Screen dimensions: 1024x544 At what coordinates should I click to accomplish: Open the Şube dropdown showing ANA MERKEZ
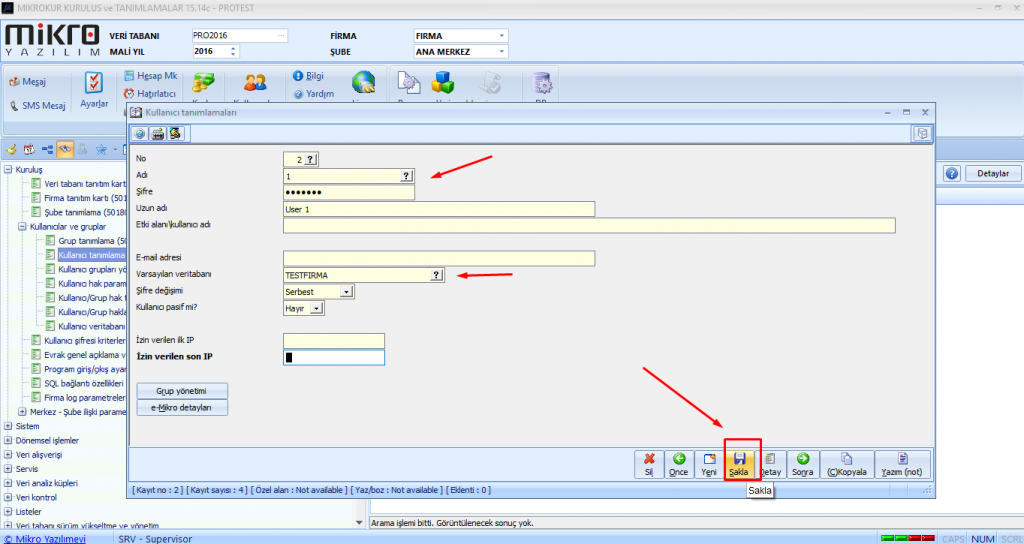point(501,52)
